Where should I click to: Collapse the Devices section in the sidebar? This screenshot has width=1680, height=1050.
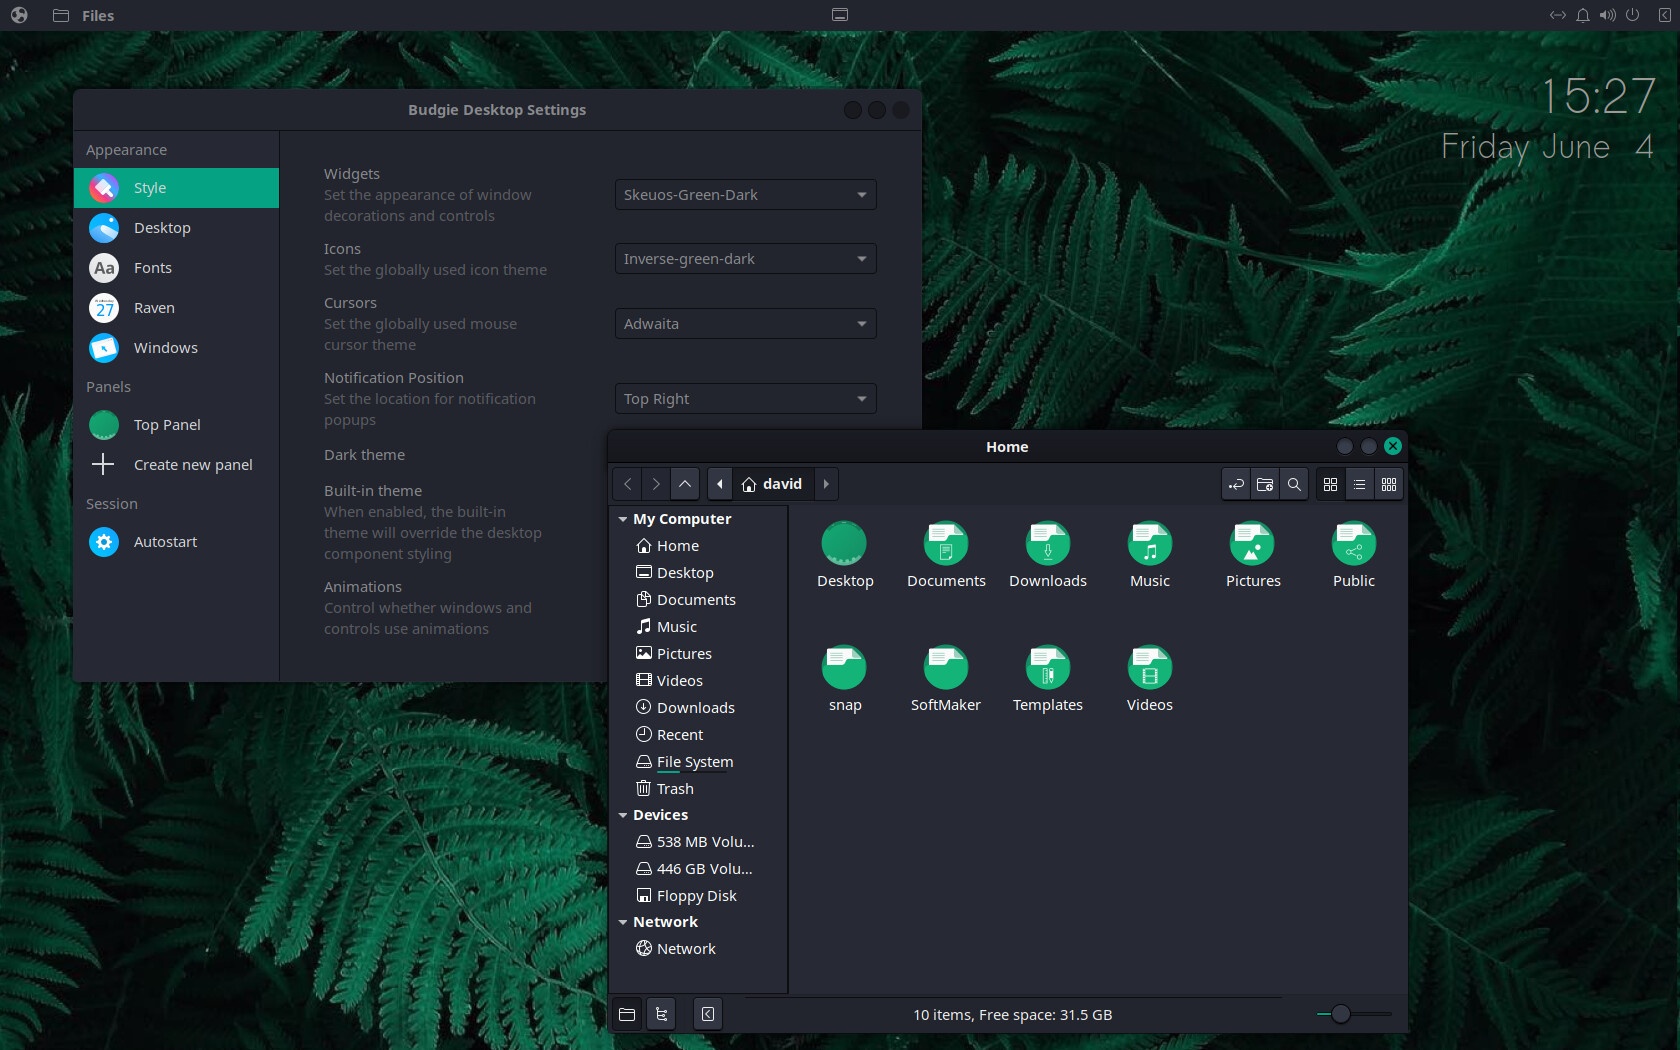point(624,815)
